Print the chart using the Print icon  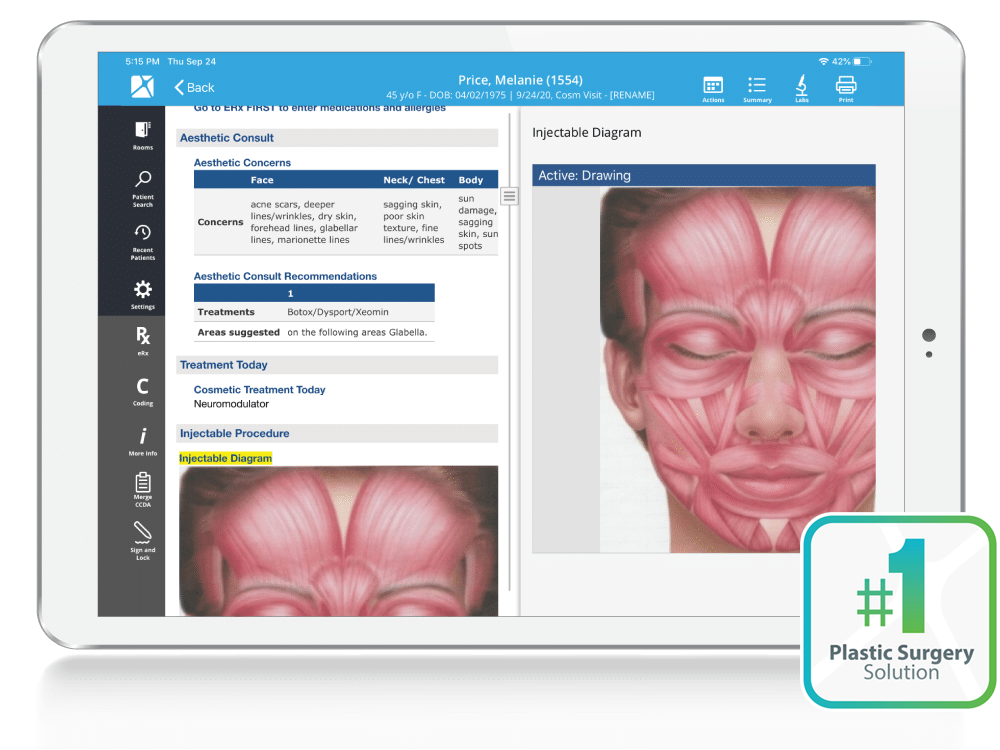click(x=845, y=85)
